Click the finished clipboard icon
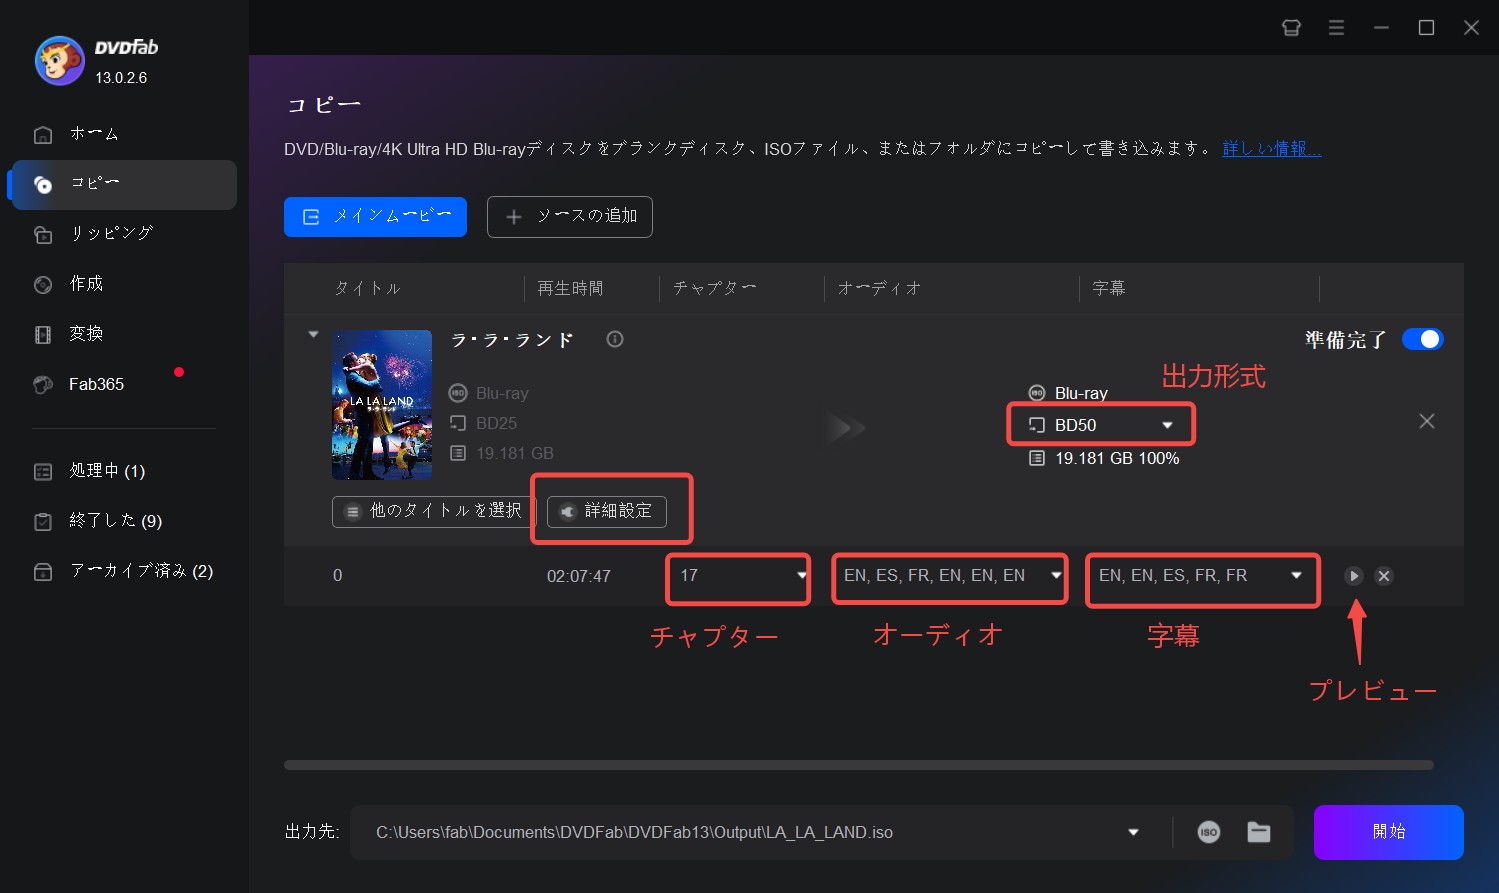 pyautogui.click(x=43, y=521)
